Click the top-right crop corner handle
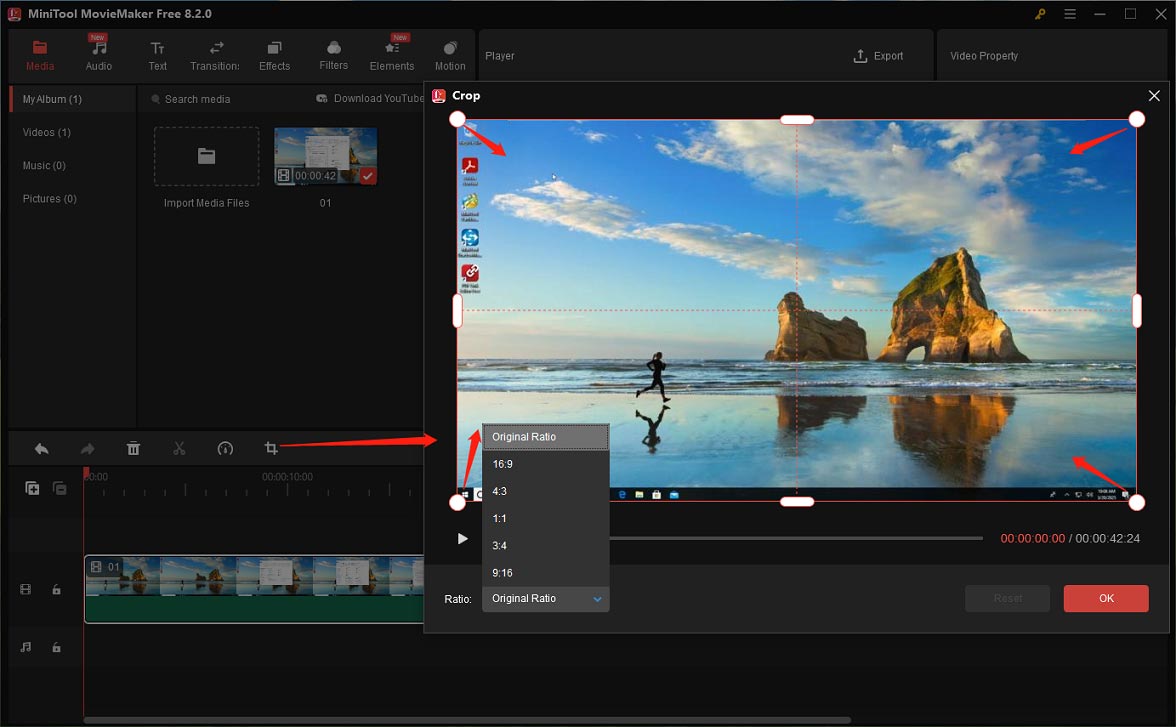This screenshot has width=1176, height=727. [x=1137, y=119]
